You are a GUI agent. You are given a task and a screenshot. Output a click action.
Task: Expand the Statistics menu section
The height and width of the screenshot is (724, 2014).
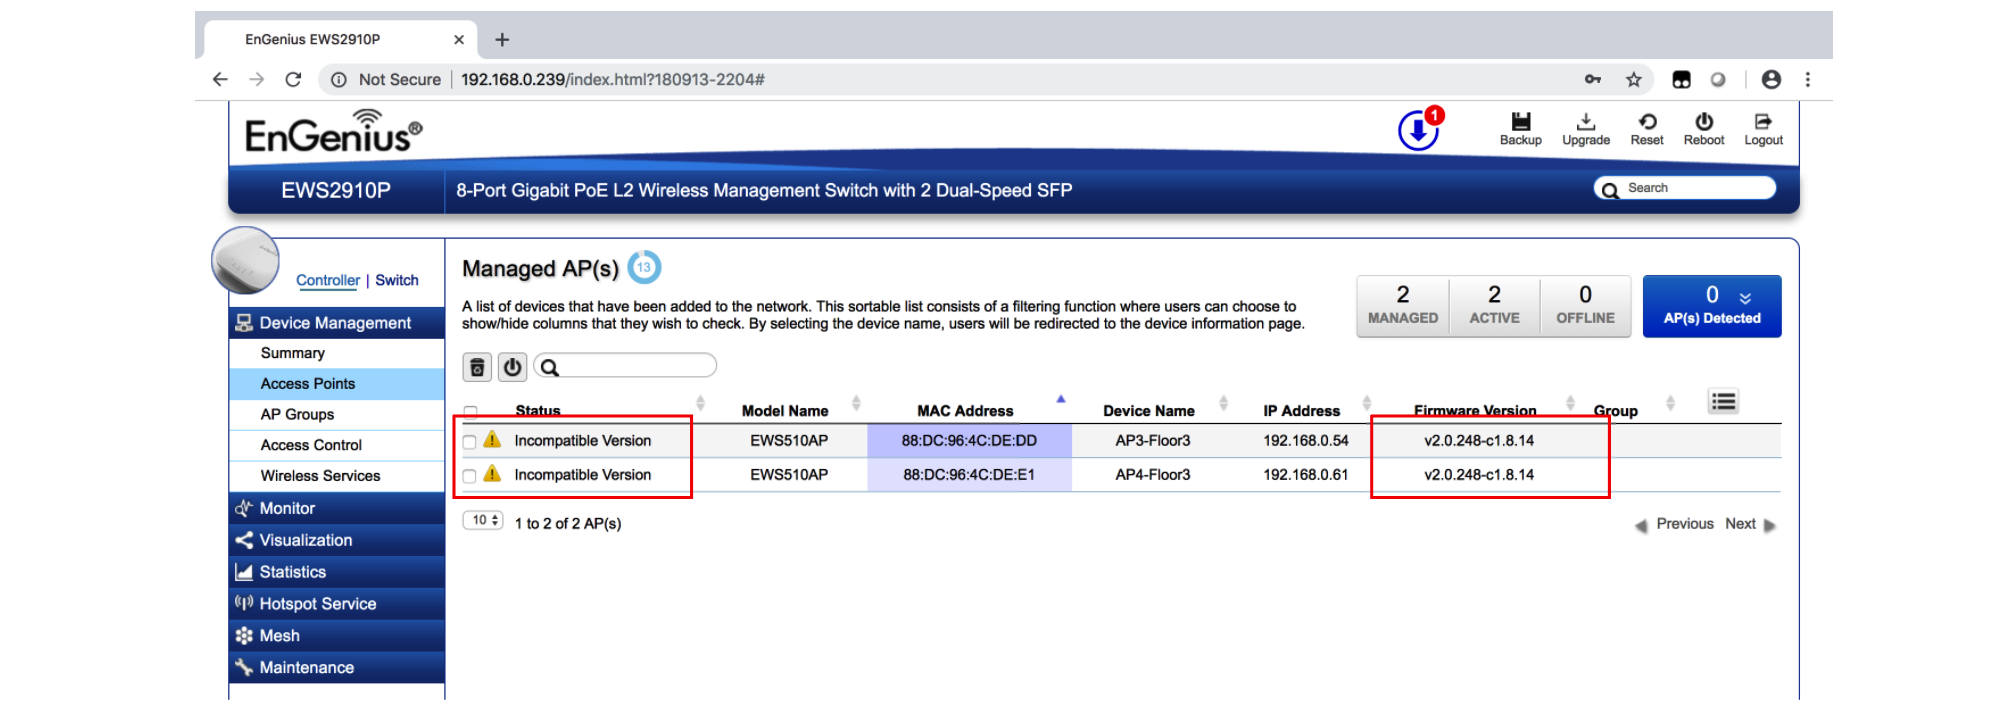tap(337, 572)
